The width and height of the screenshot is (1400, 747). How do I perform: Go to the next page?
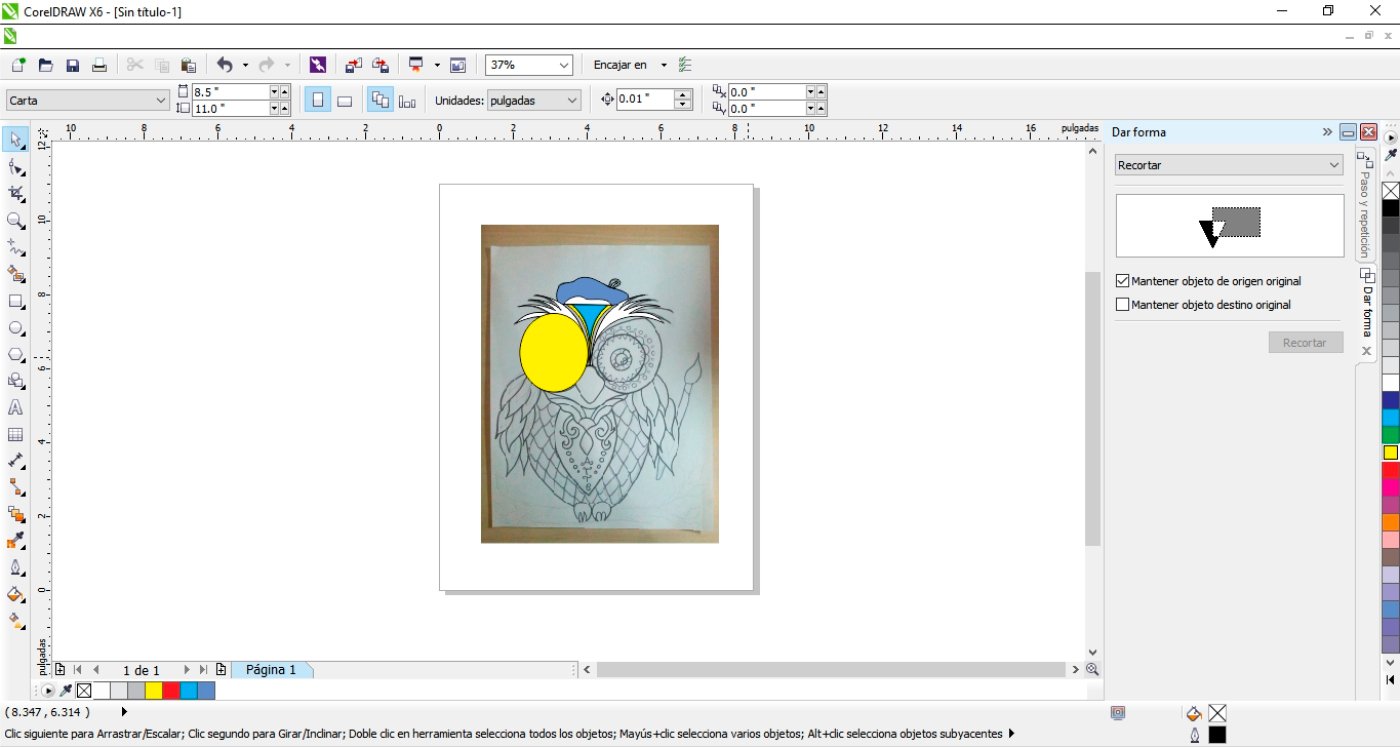186,670
